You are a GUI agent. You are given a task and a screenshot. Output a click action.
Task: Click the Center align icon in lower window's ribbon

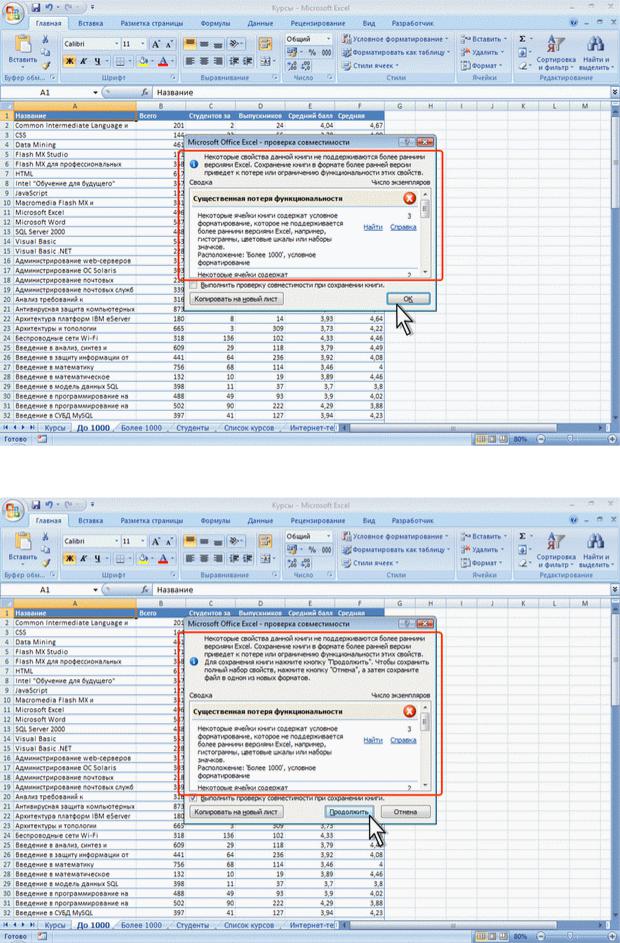tap(204, 559)
